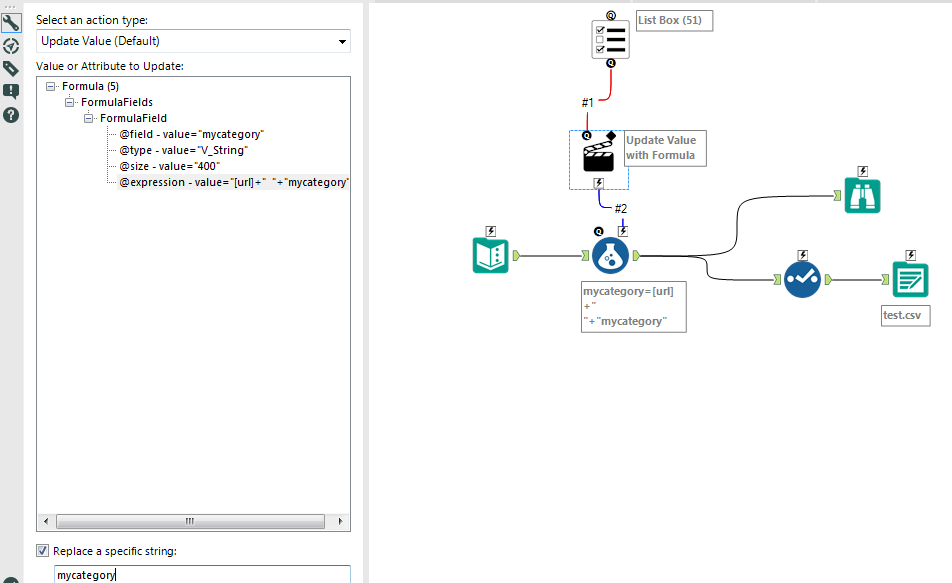Select the tag annotation sidebar icon
Screen dimensions: 952x583
11,68
